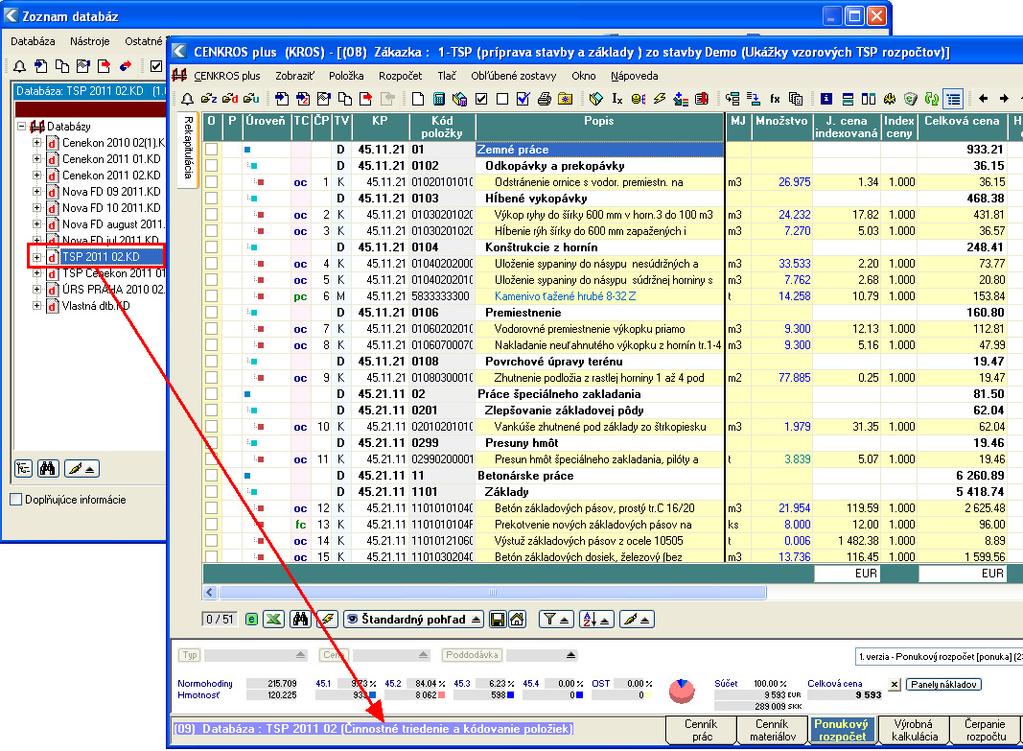The width and height of the screenshot is (1023, 751).
Task: Toggle Doplňujúce informácie checkbox
Action: [16, 500]
